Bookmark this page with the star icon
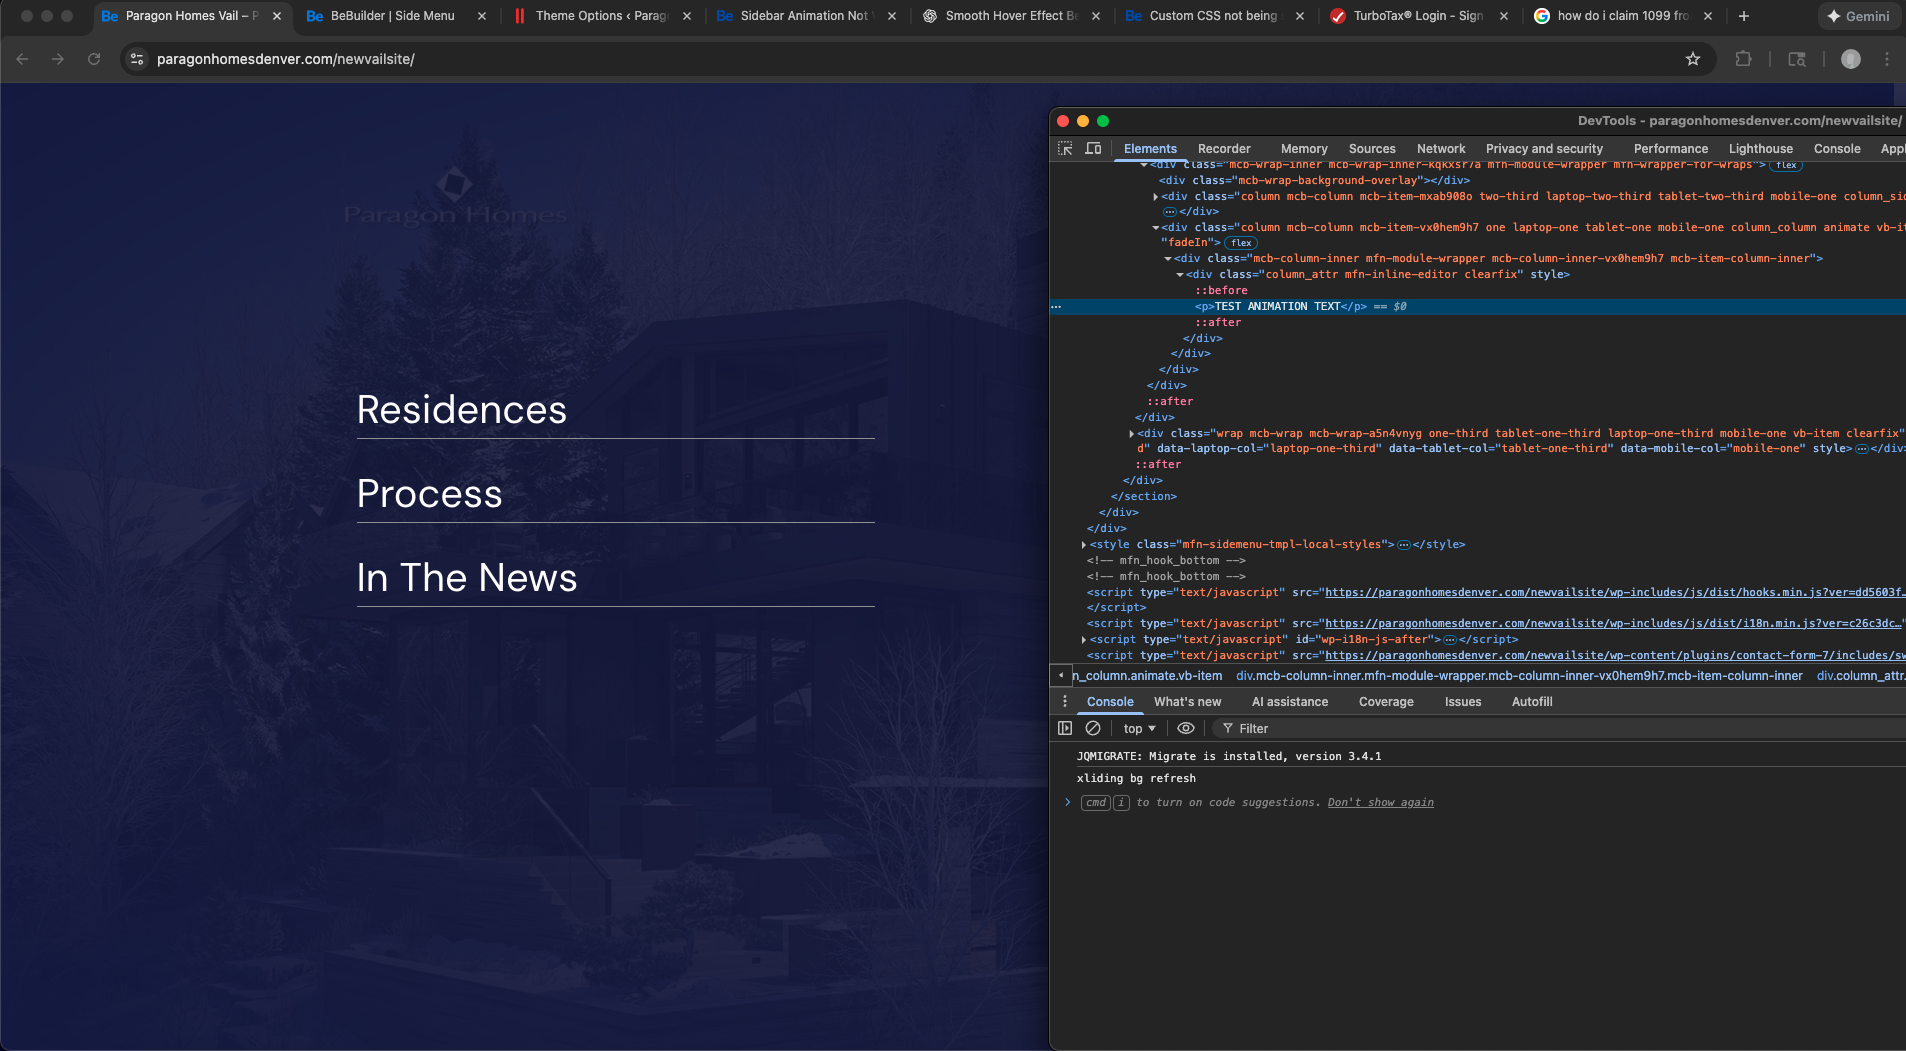 click(x=1692, y=59)
